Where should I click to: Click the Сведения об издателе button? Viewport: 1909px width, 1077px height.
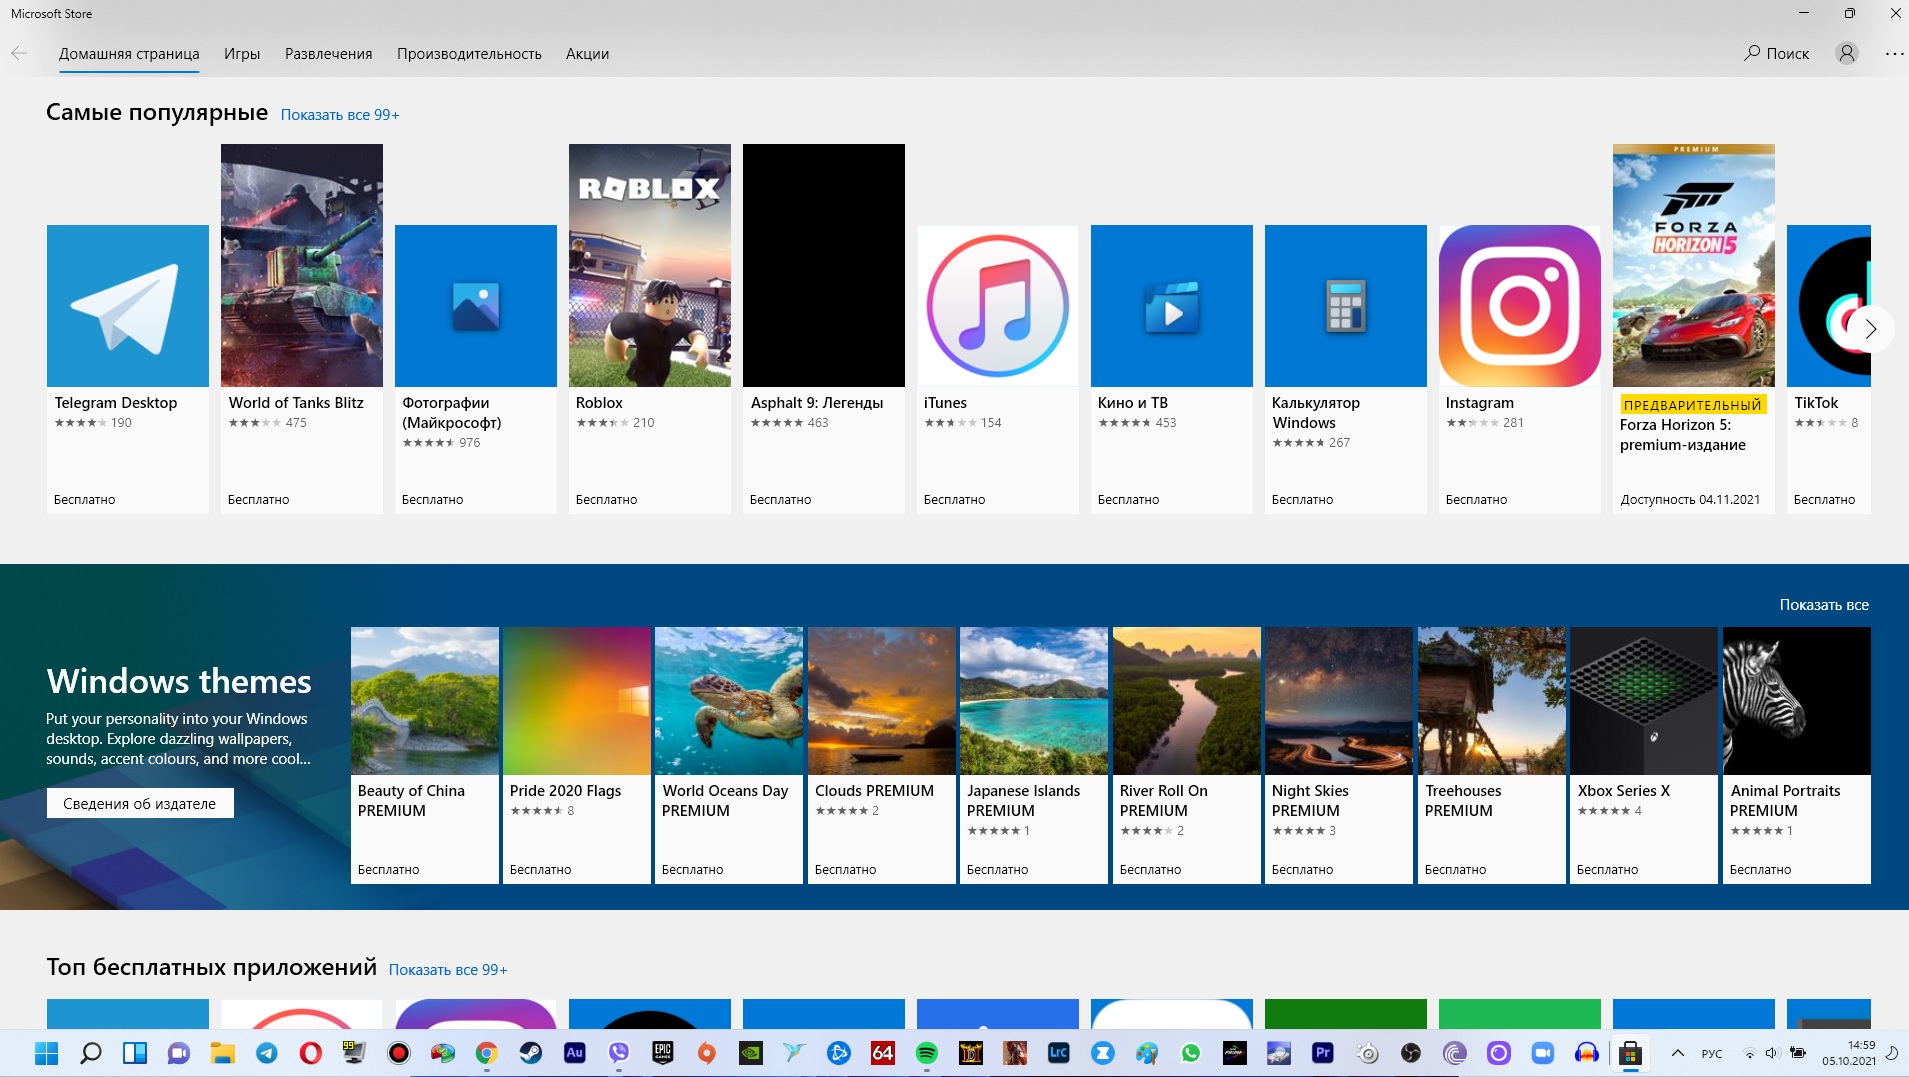pos(140,803)
